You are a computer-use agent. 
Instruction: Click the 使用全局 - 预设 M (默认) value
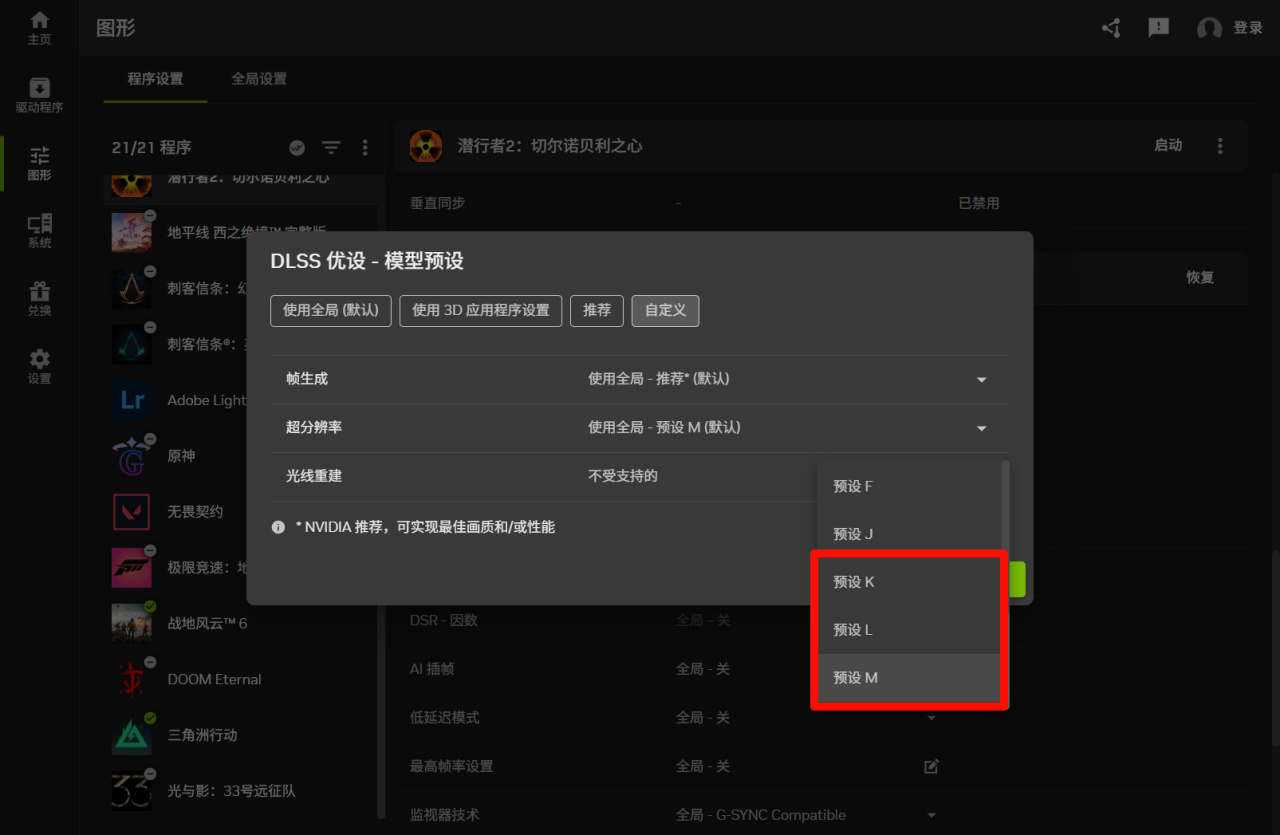click(664, 428)
